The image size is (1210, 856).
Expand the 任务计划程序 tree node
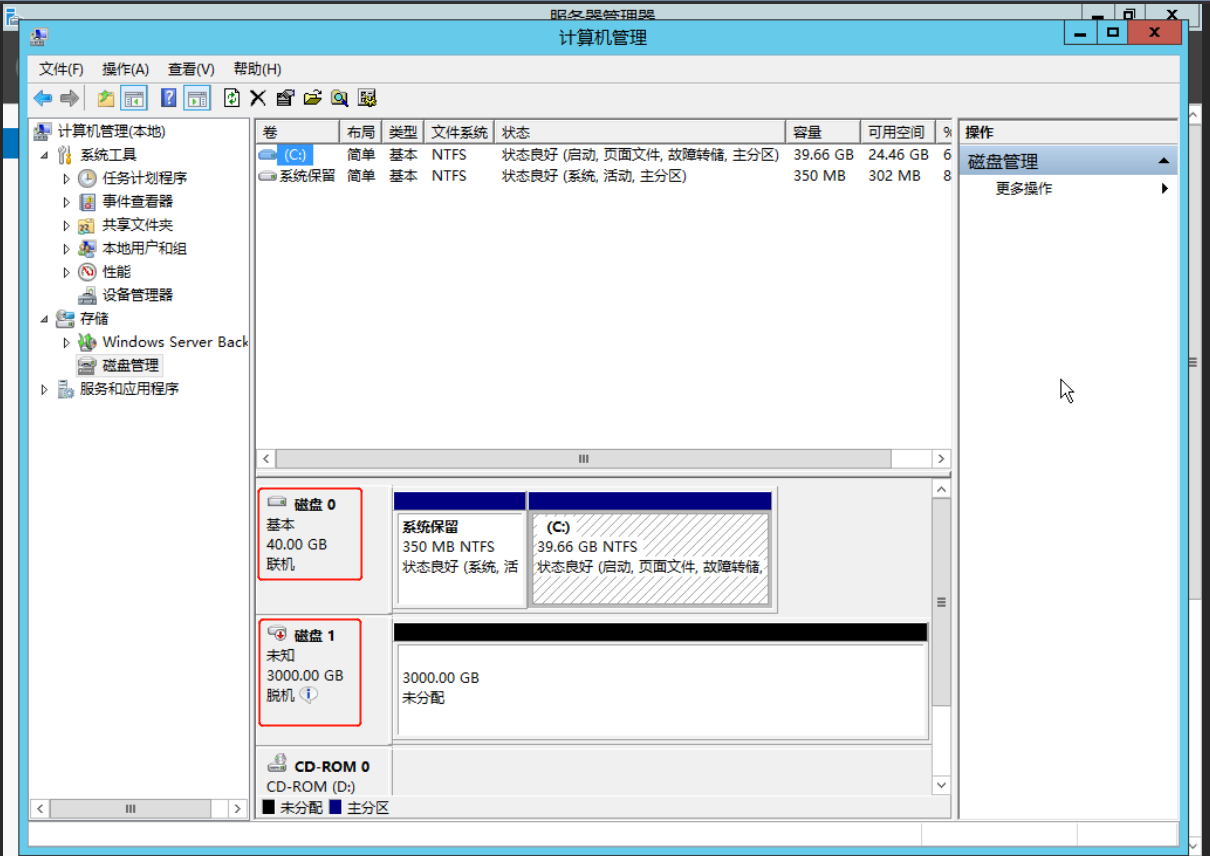tap(67, 179)
